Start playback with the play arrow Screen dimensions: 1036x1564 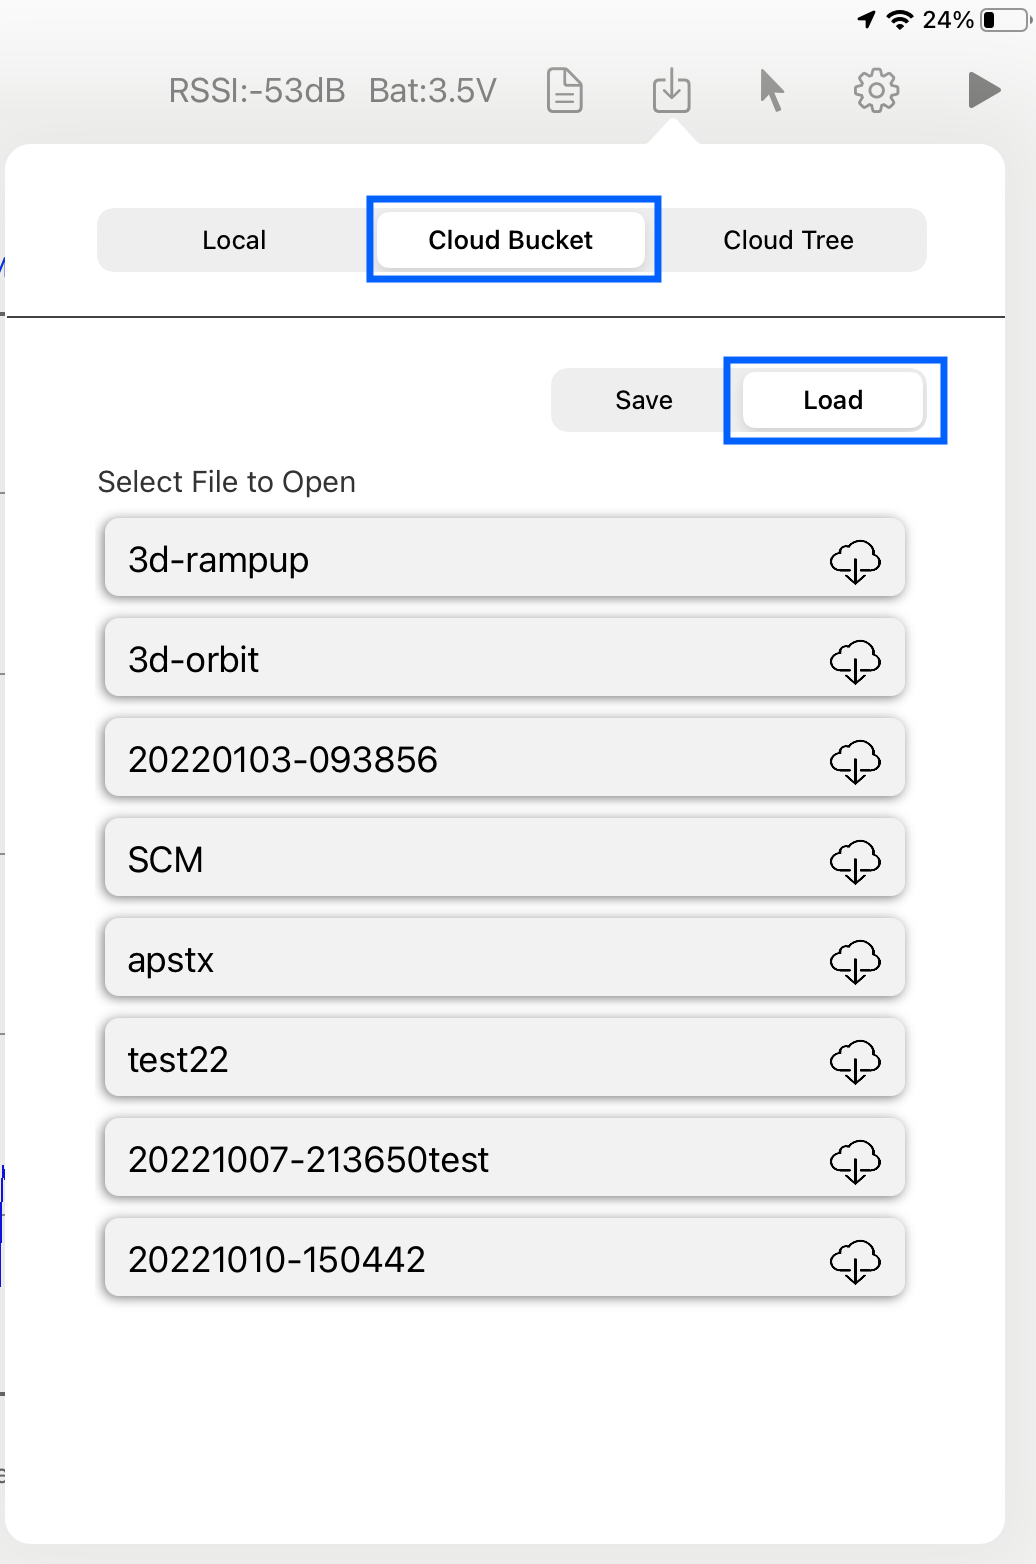(x=985, y=90)
